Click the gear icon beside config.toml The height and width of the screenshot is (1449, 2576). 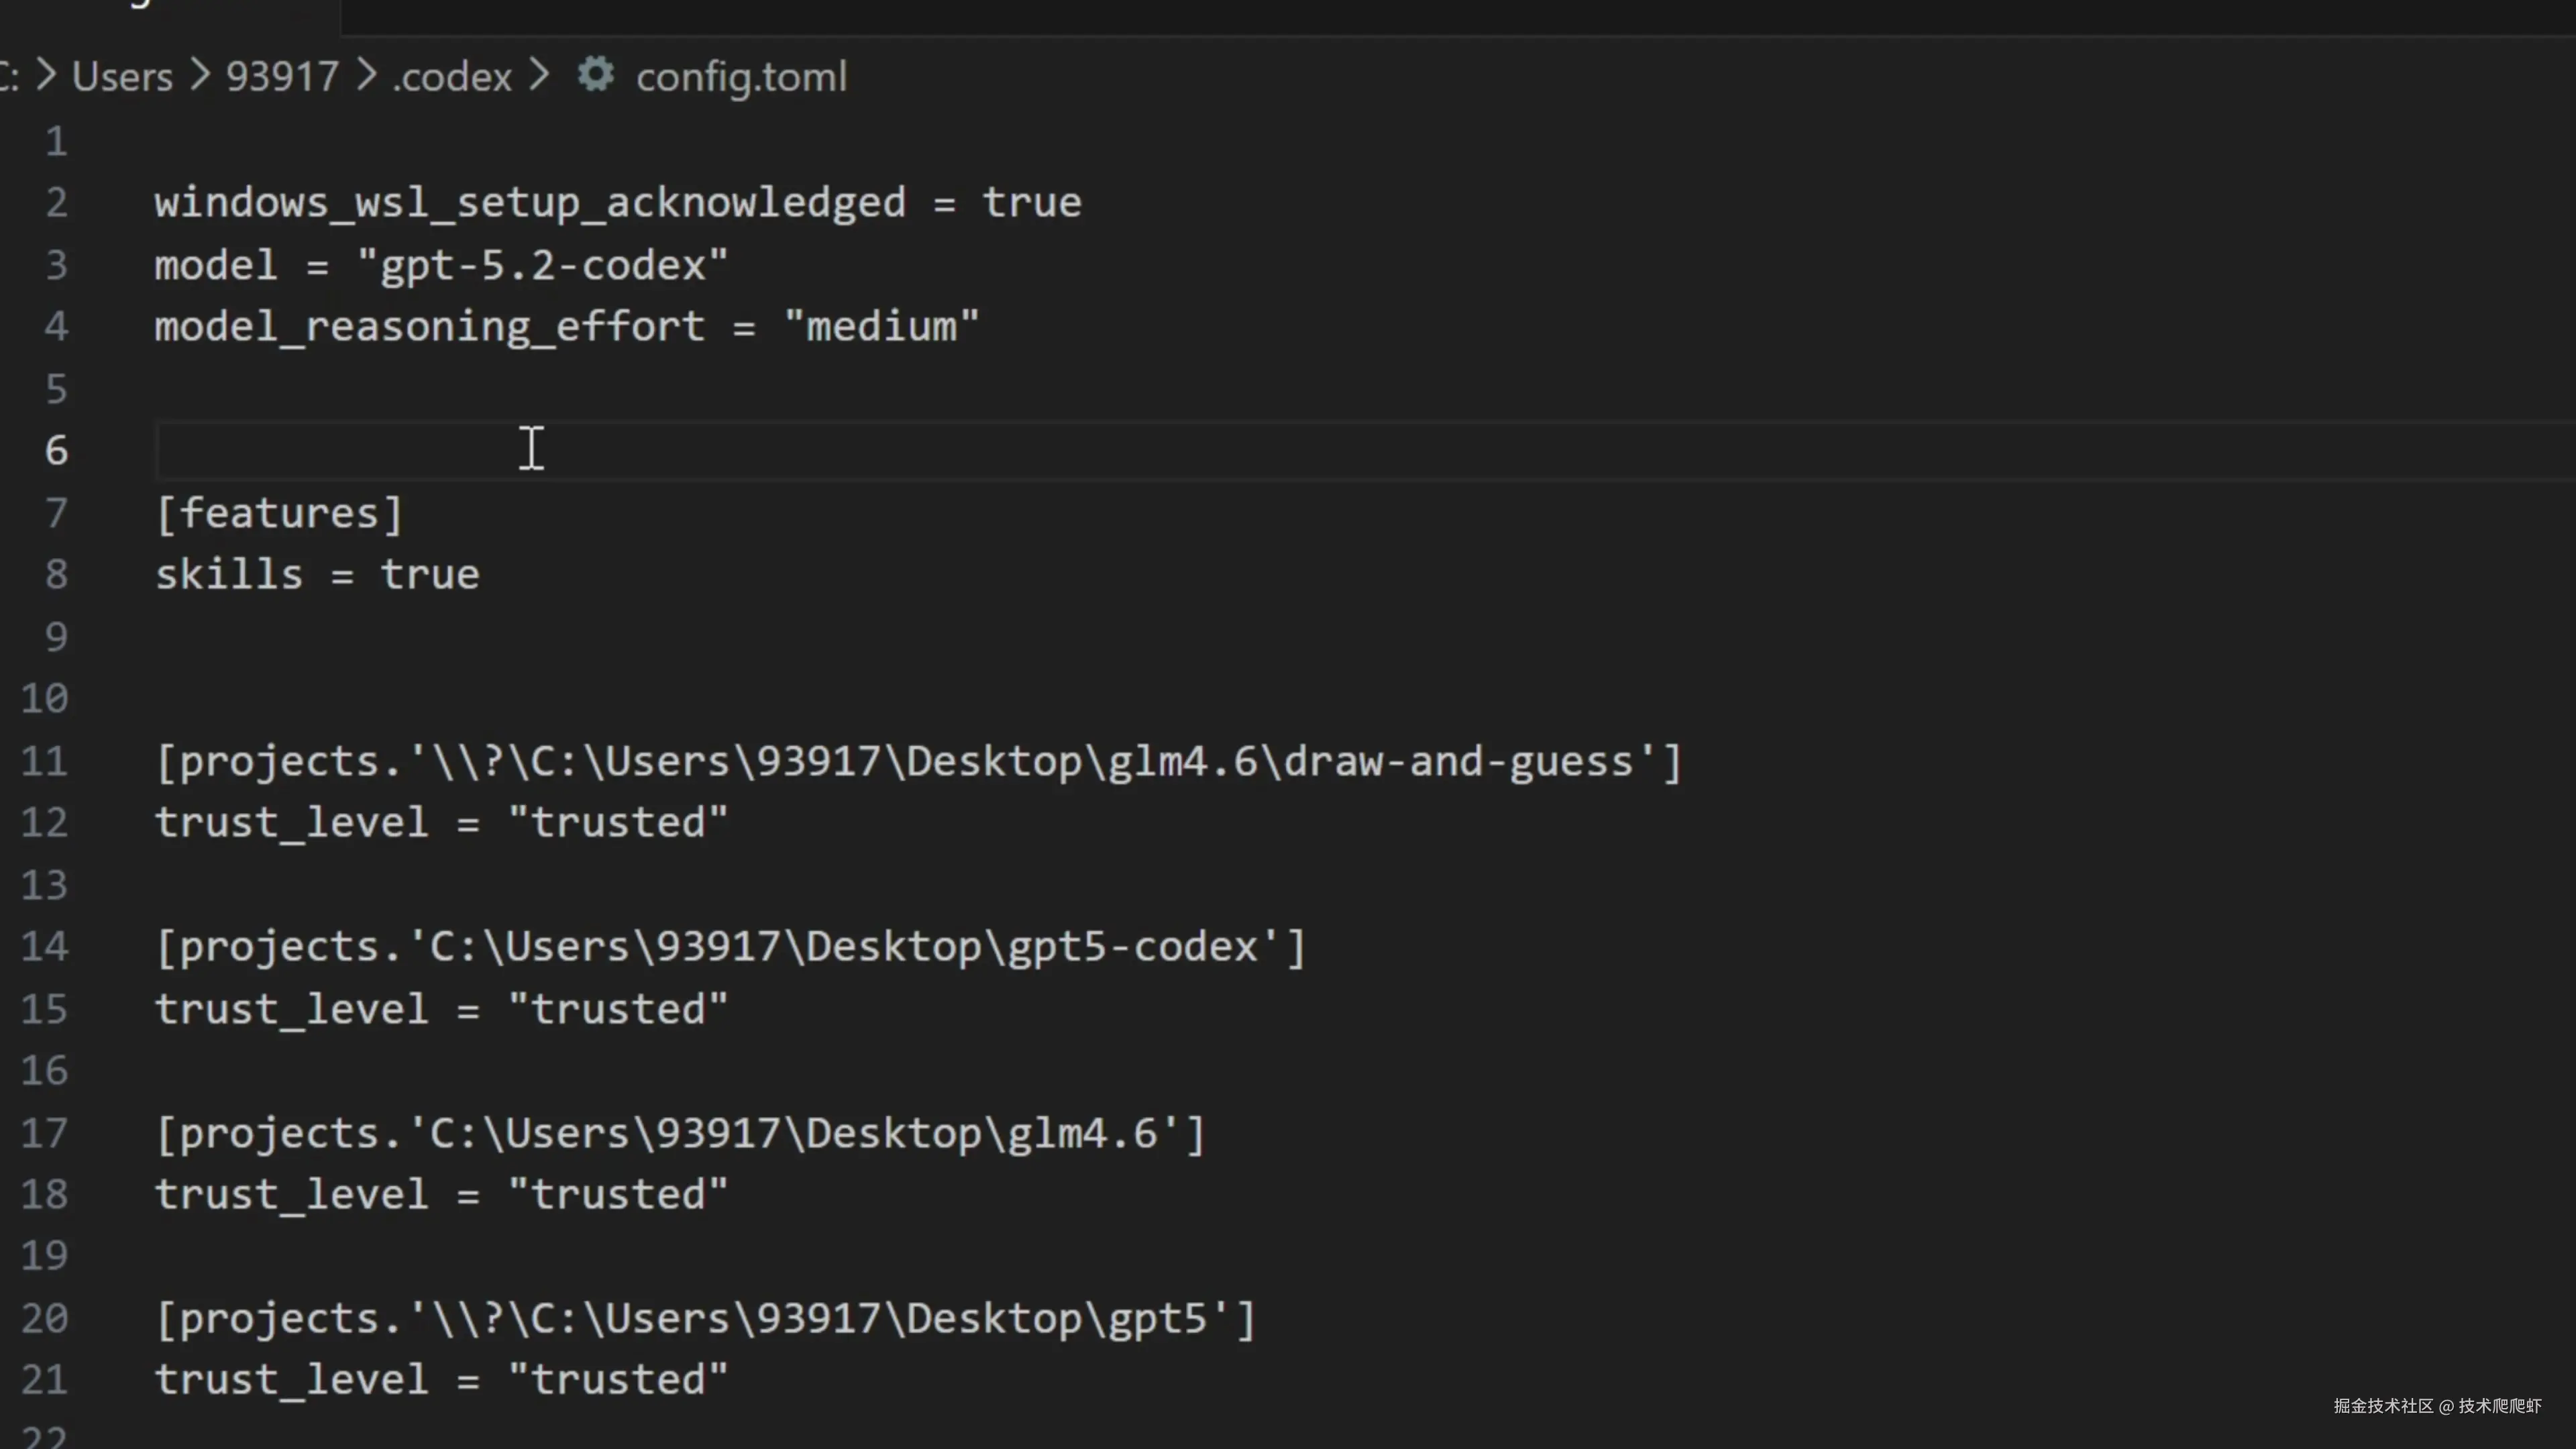coord(596,75)
